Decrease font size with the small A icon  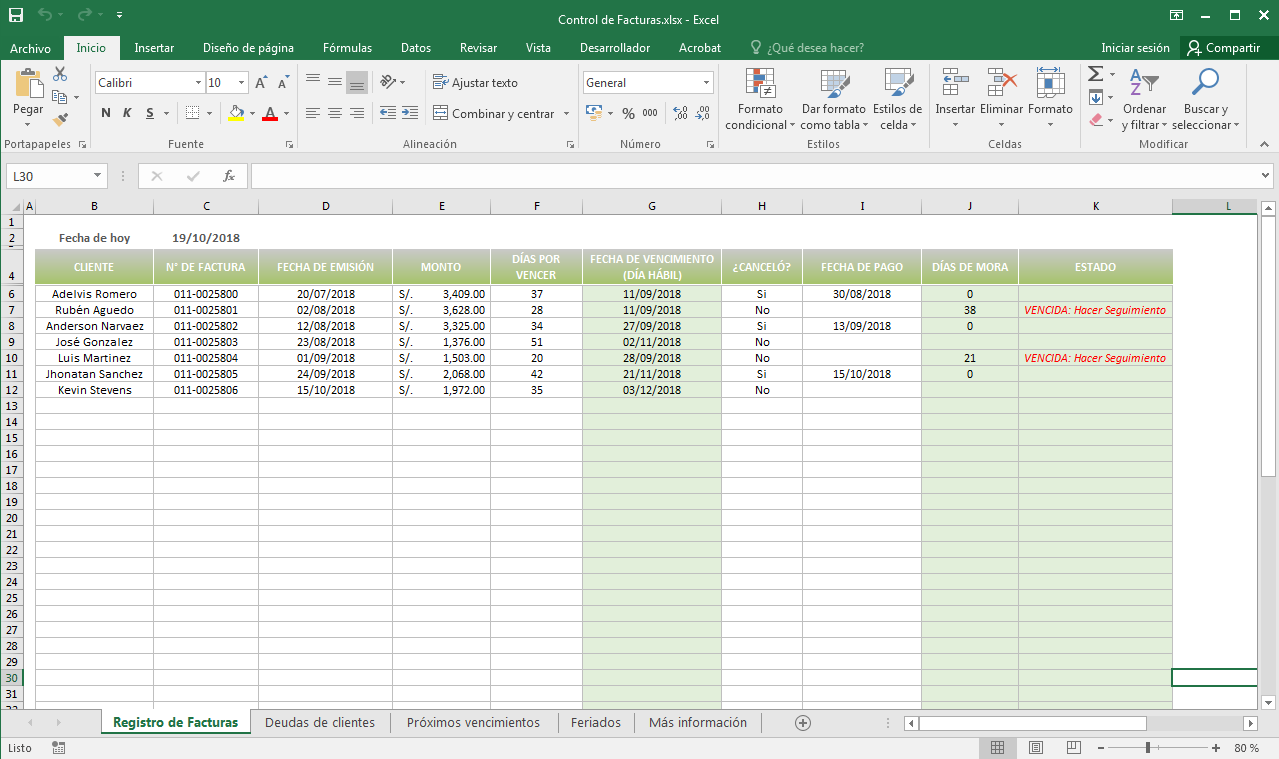coord(283,83)
